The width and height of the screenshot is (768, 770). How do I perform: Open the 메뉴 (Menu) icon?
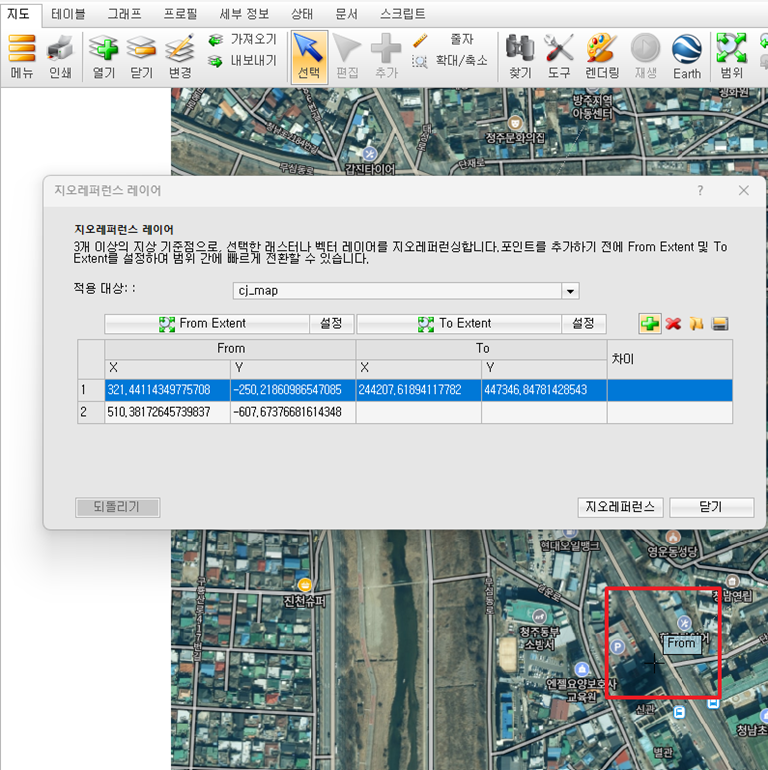coord(22,57)
